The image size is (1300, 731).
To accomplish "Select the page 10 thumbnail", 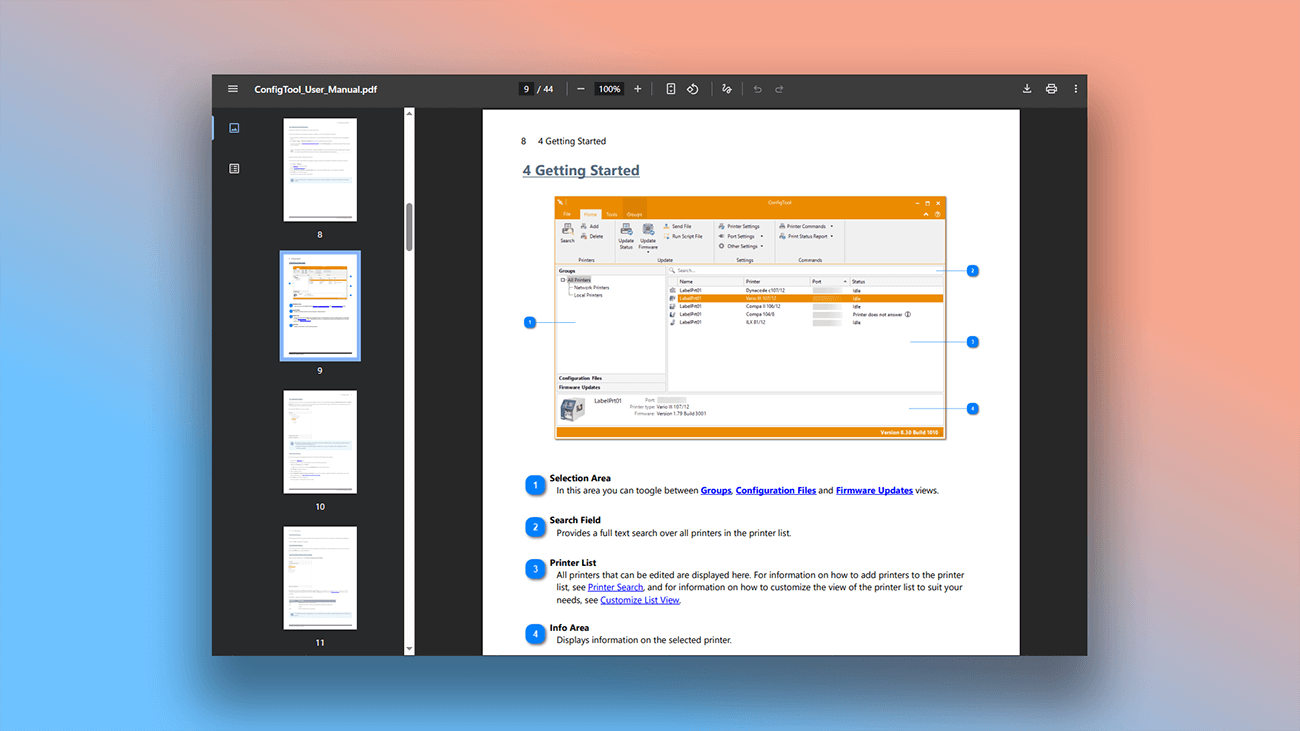I will [320, 442].
